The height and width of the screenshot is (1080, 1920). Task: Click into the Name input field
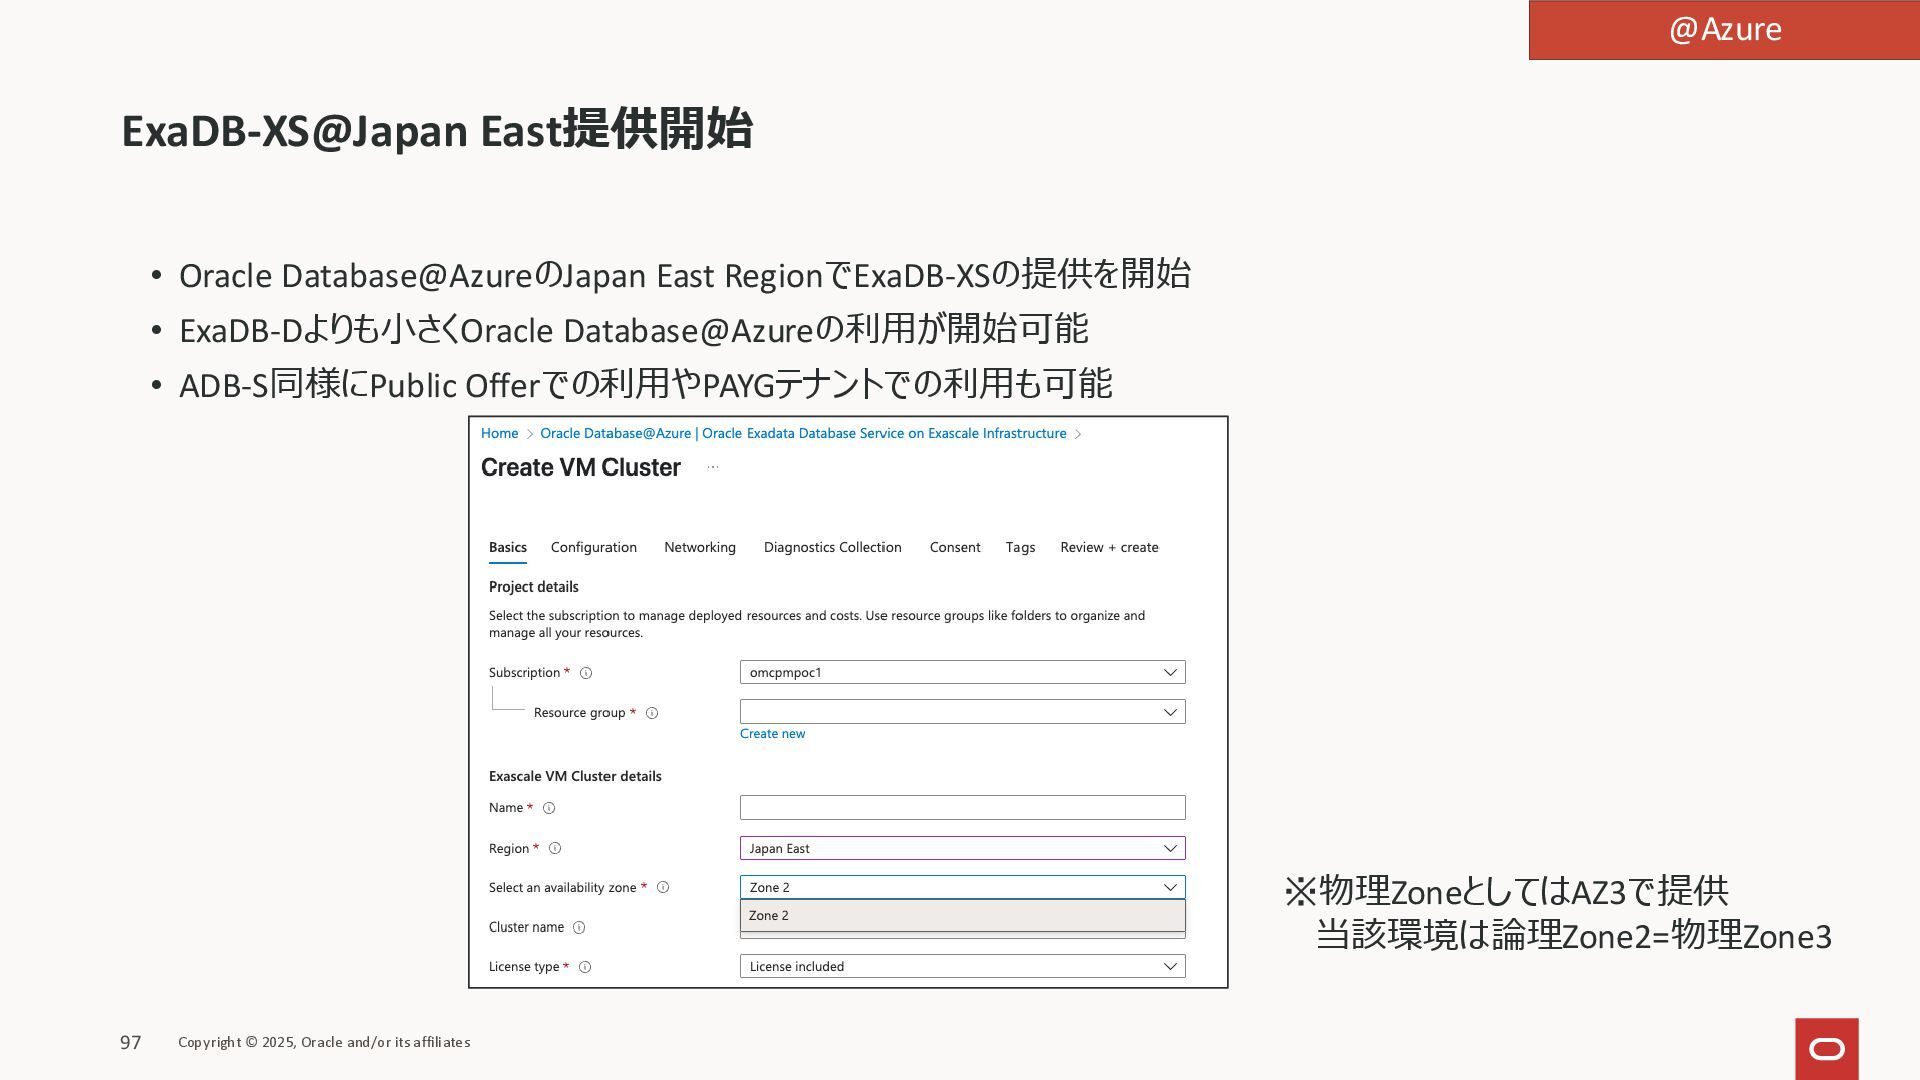(x=962, y=808)
